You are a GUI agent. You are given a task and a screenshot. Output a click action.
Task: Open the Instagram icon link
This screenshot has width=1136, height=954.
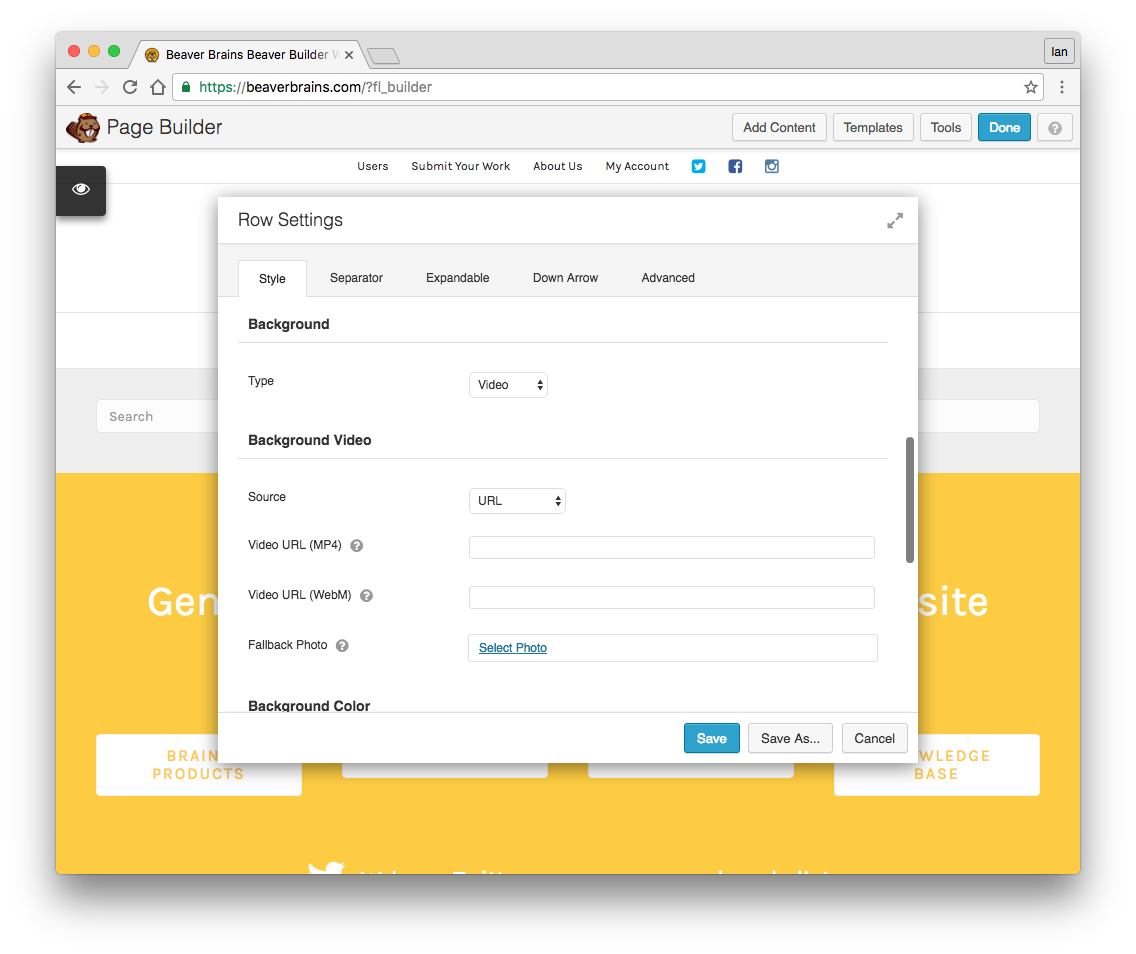pyautogui.click(x=772, y=167)
